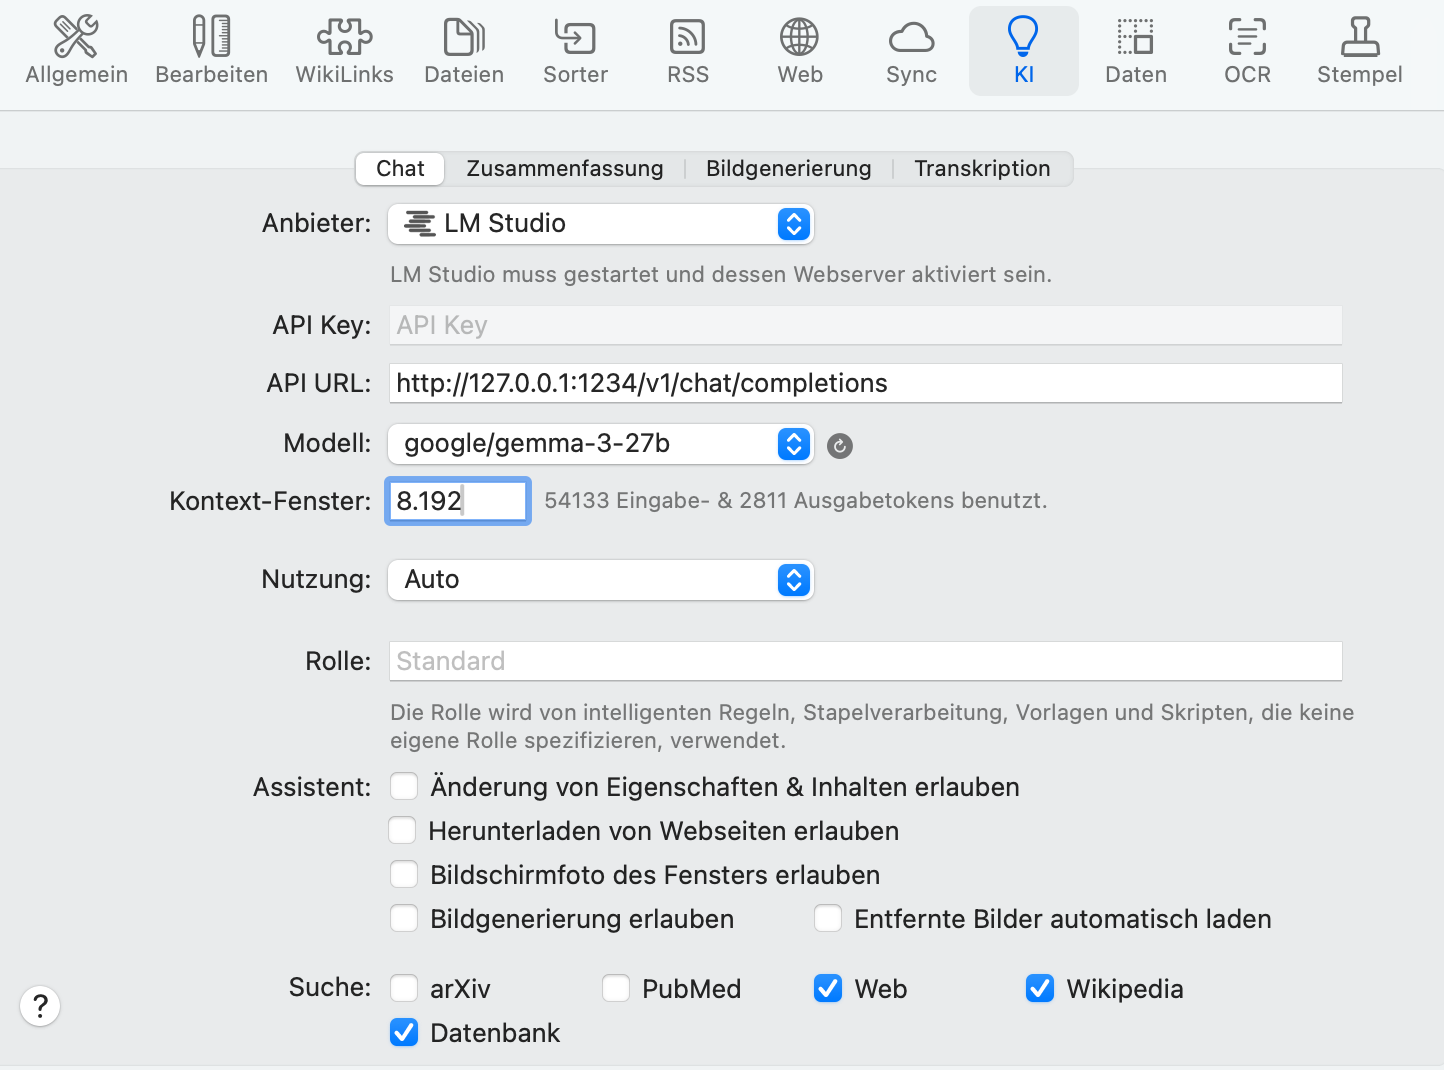Click the reload models icon beside Modell
Screen dimensions: 1444x1070
[x=840, y=446]
